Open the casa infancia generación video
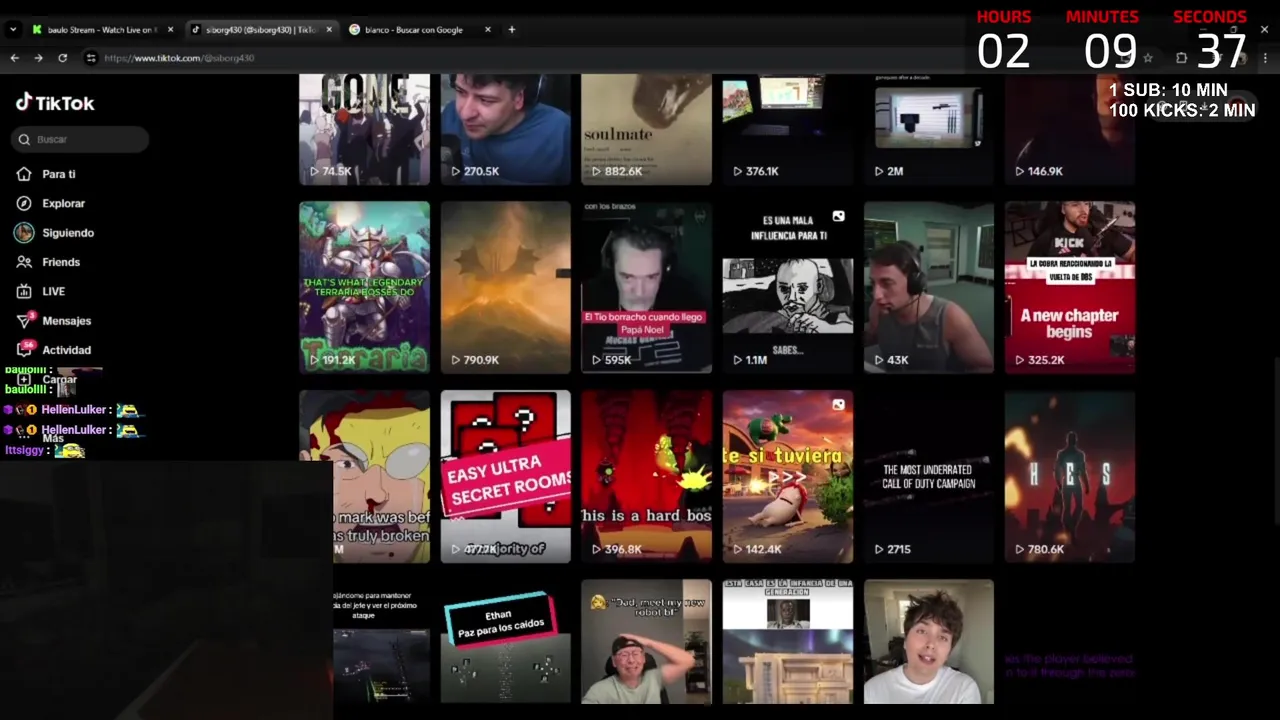The image size is (1280, 720). point(788,642)
